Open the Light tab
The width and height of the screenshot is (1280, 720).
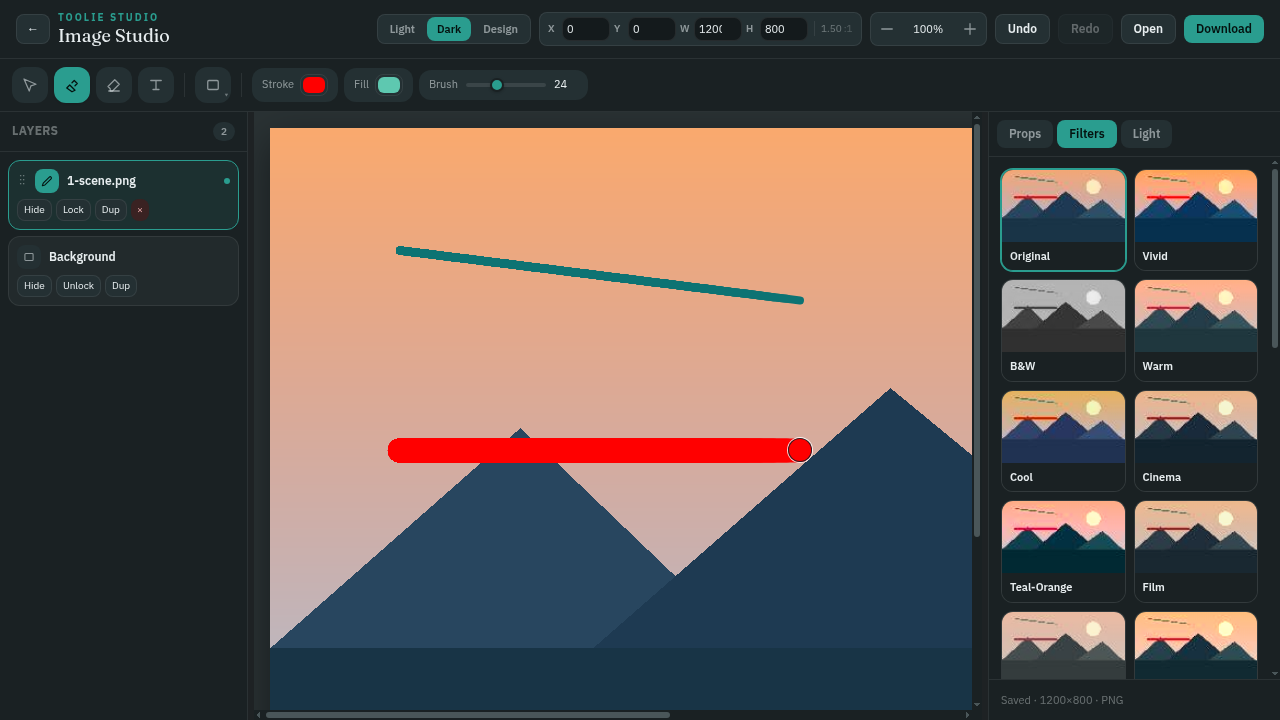1146,134
